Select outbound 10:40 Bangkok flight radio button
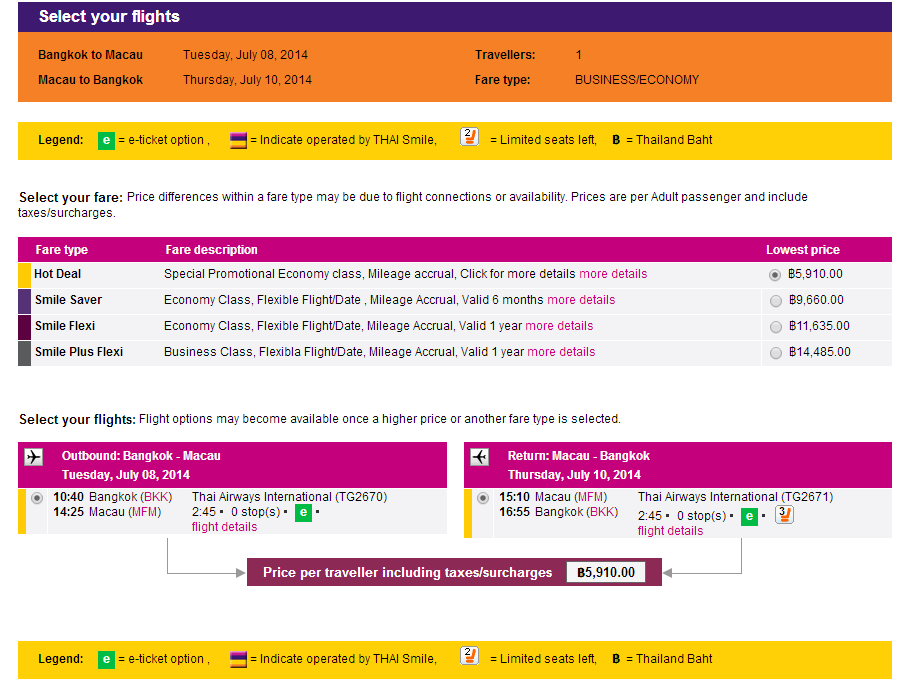Viewport: 911px width, 696px height. (37, 498)
